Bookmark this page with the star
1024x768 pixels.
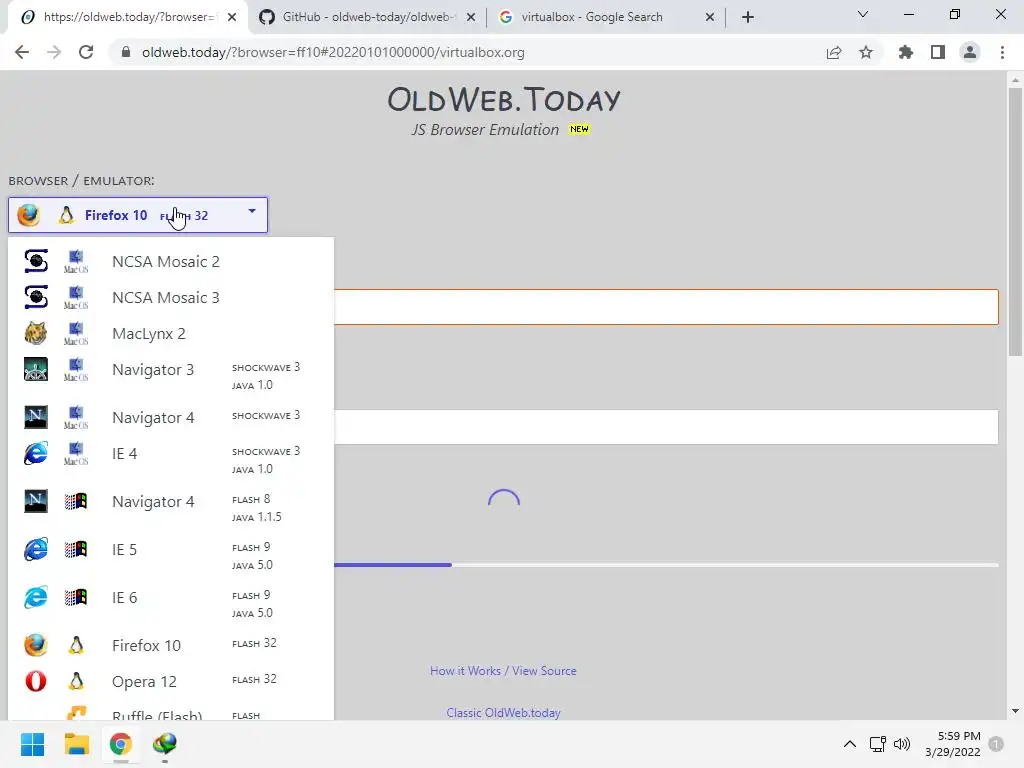[866, 52]
